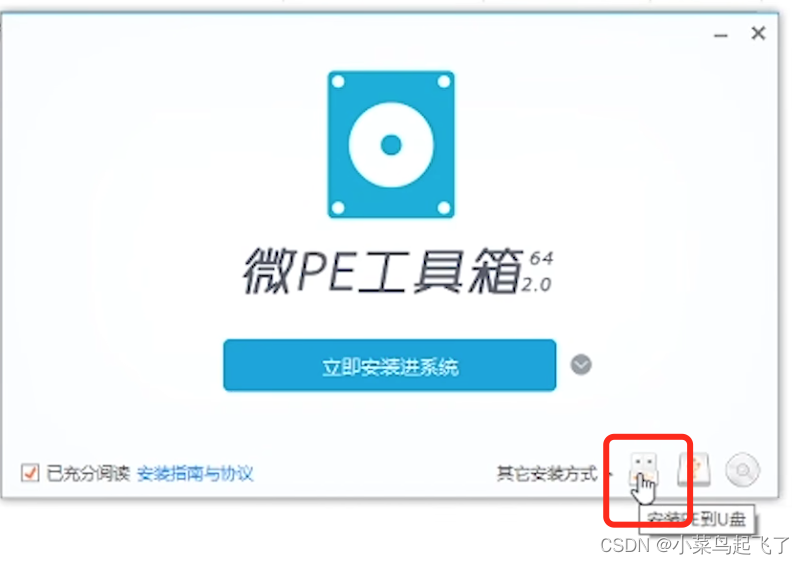Select the removable hard disk install icon
The width and height of the screenshot is (804, 564).
(694, 469)
